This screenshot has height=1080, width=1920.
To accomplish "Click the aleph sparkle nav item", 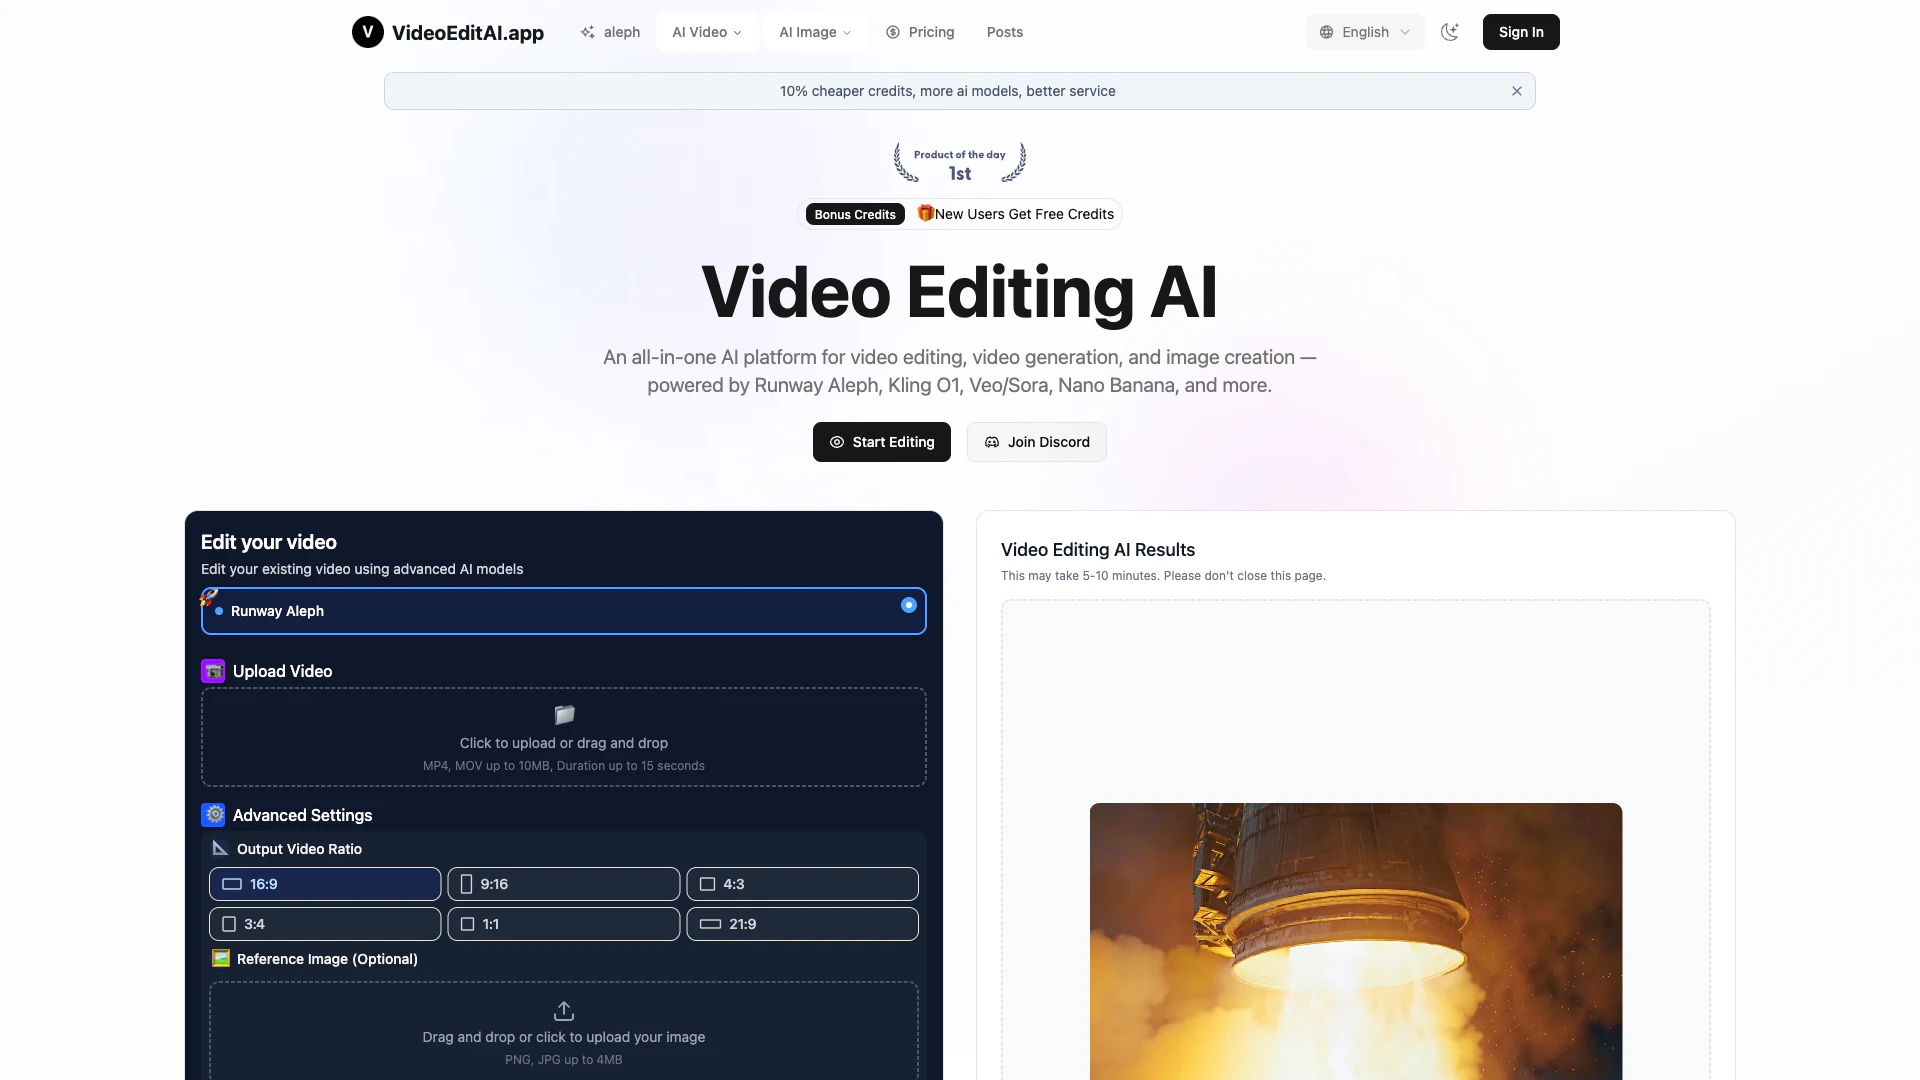I will 610,32.
